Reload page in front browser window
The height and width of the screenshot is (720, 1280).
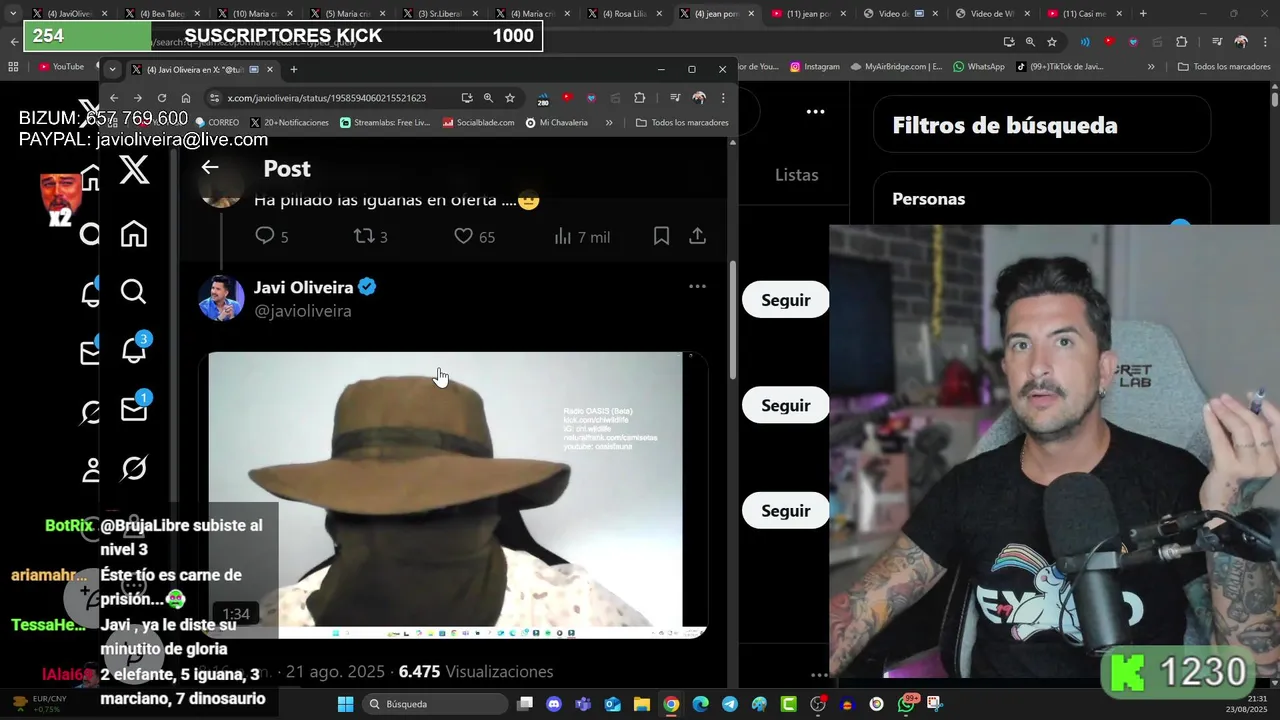162,98
